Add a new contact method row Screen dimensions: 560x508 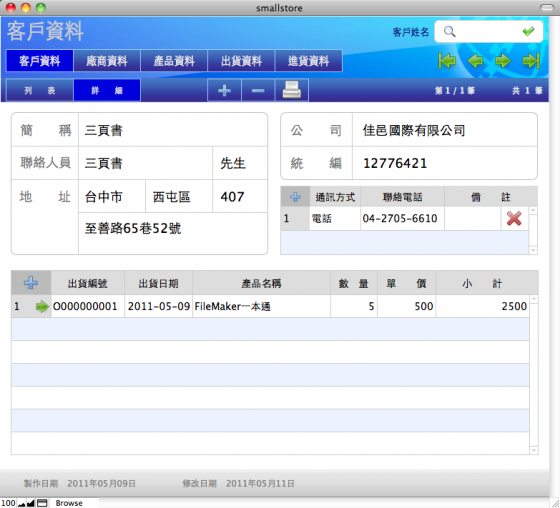(x=295, y=196)
